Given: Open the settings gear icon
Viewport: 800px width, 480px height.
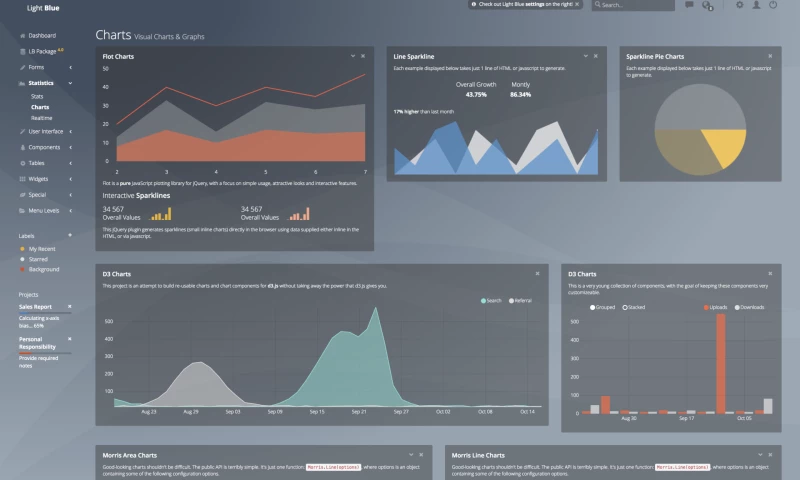Looking at the screenshot, I should coord(740,6).
